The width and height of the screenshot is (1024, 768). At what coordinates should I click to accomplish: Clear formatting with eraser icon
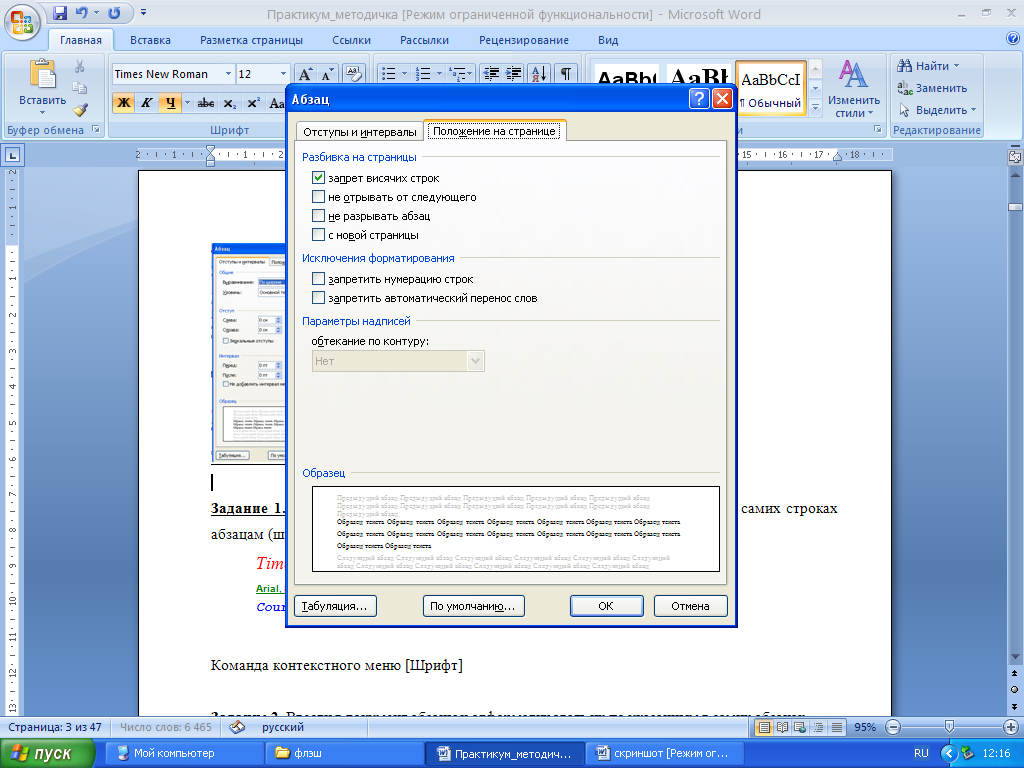click(x=353, y=74)
